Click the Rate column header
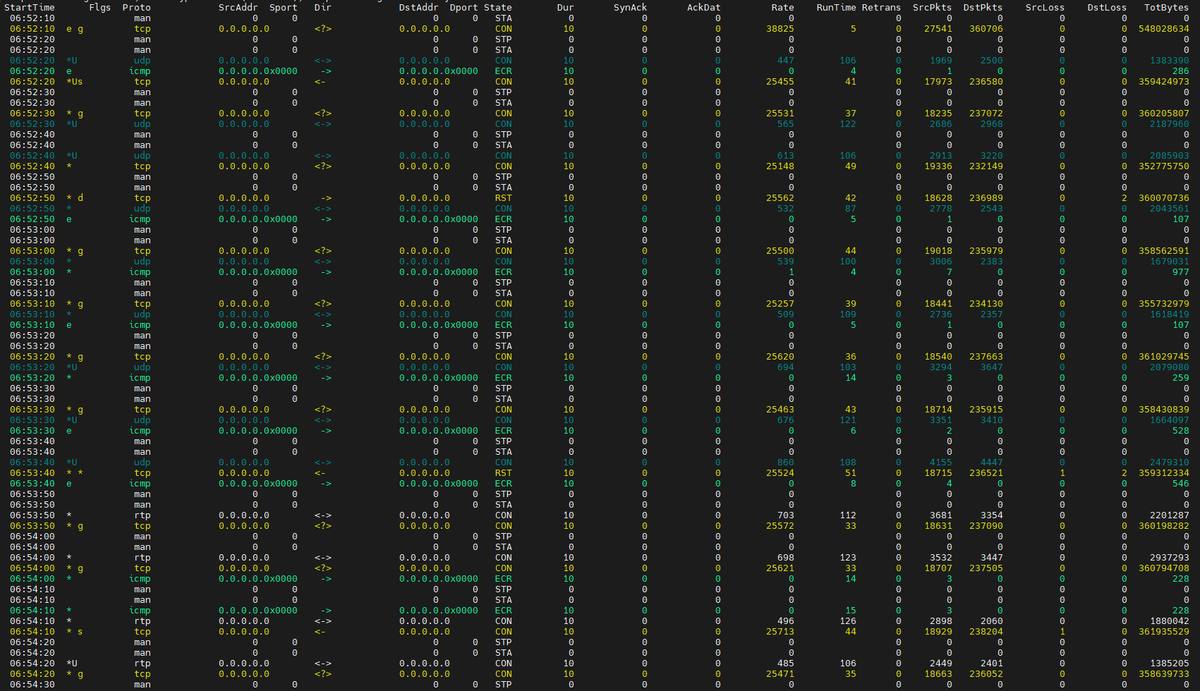 pyautogui.click(x=783, y=7)
